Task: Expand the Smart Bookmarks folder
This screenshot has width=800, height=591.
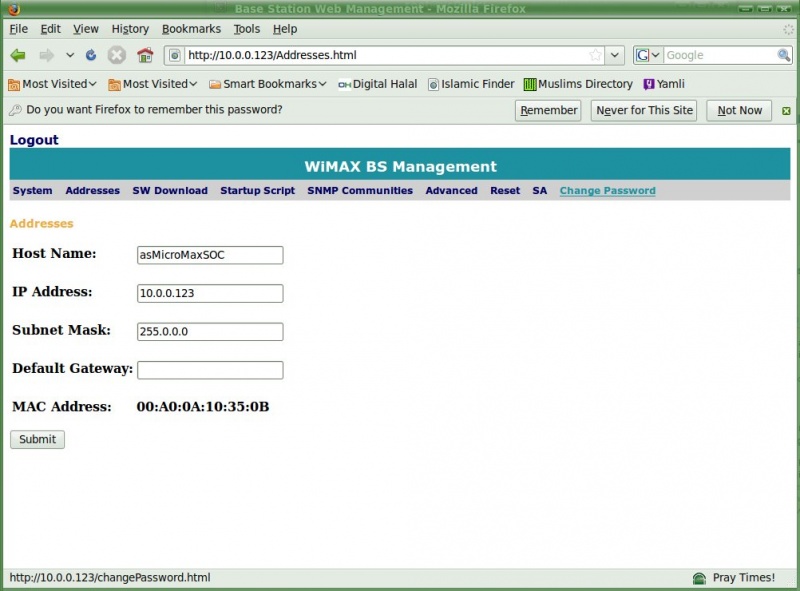Action: pyautogui.click(x=267, y=84)
